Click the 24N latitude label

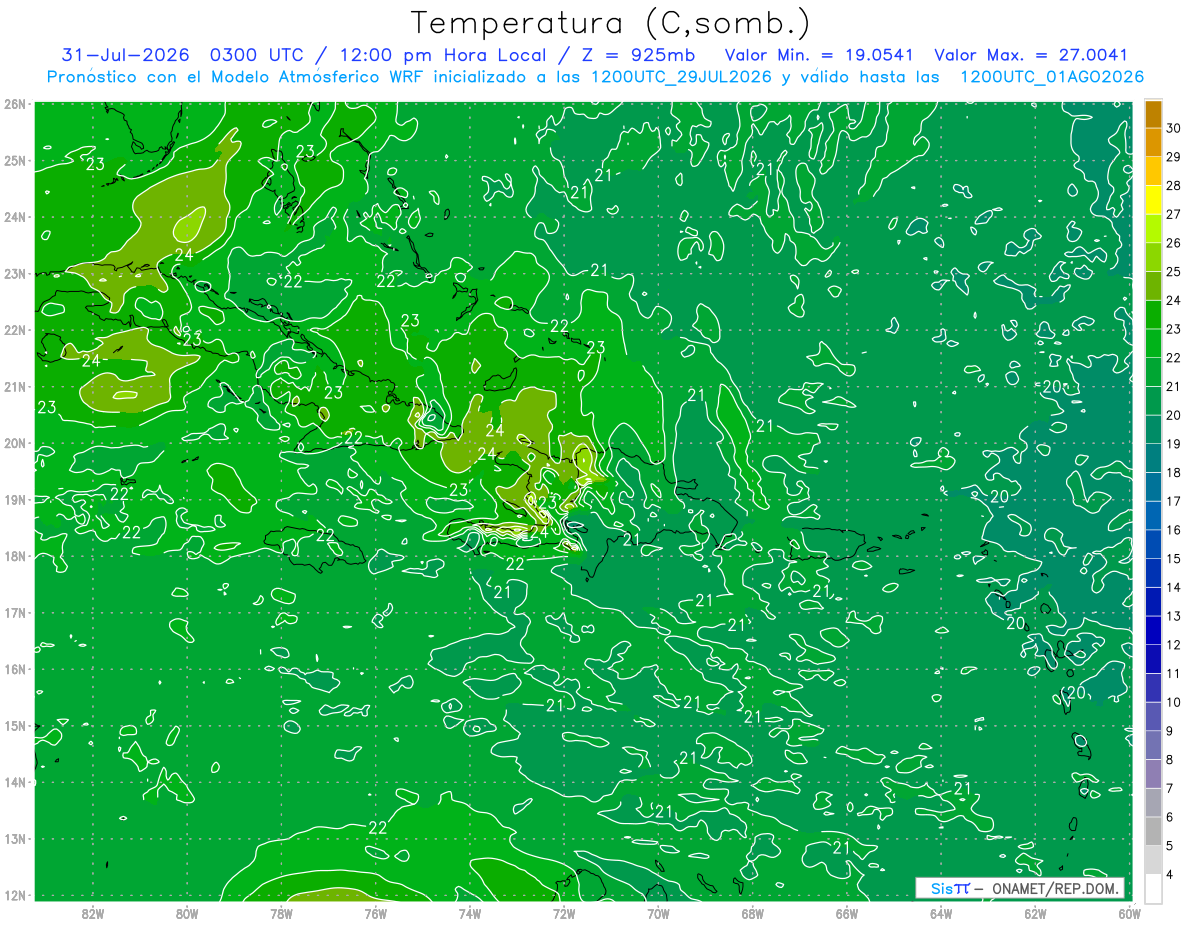(16, 217)
